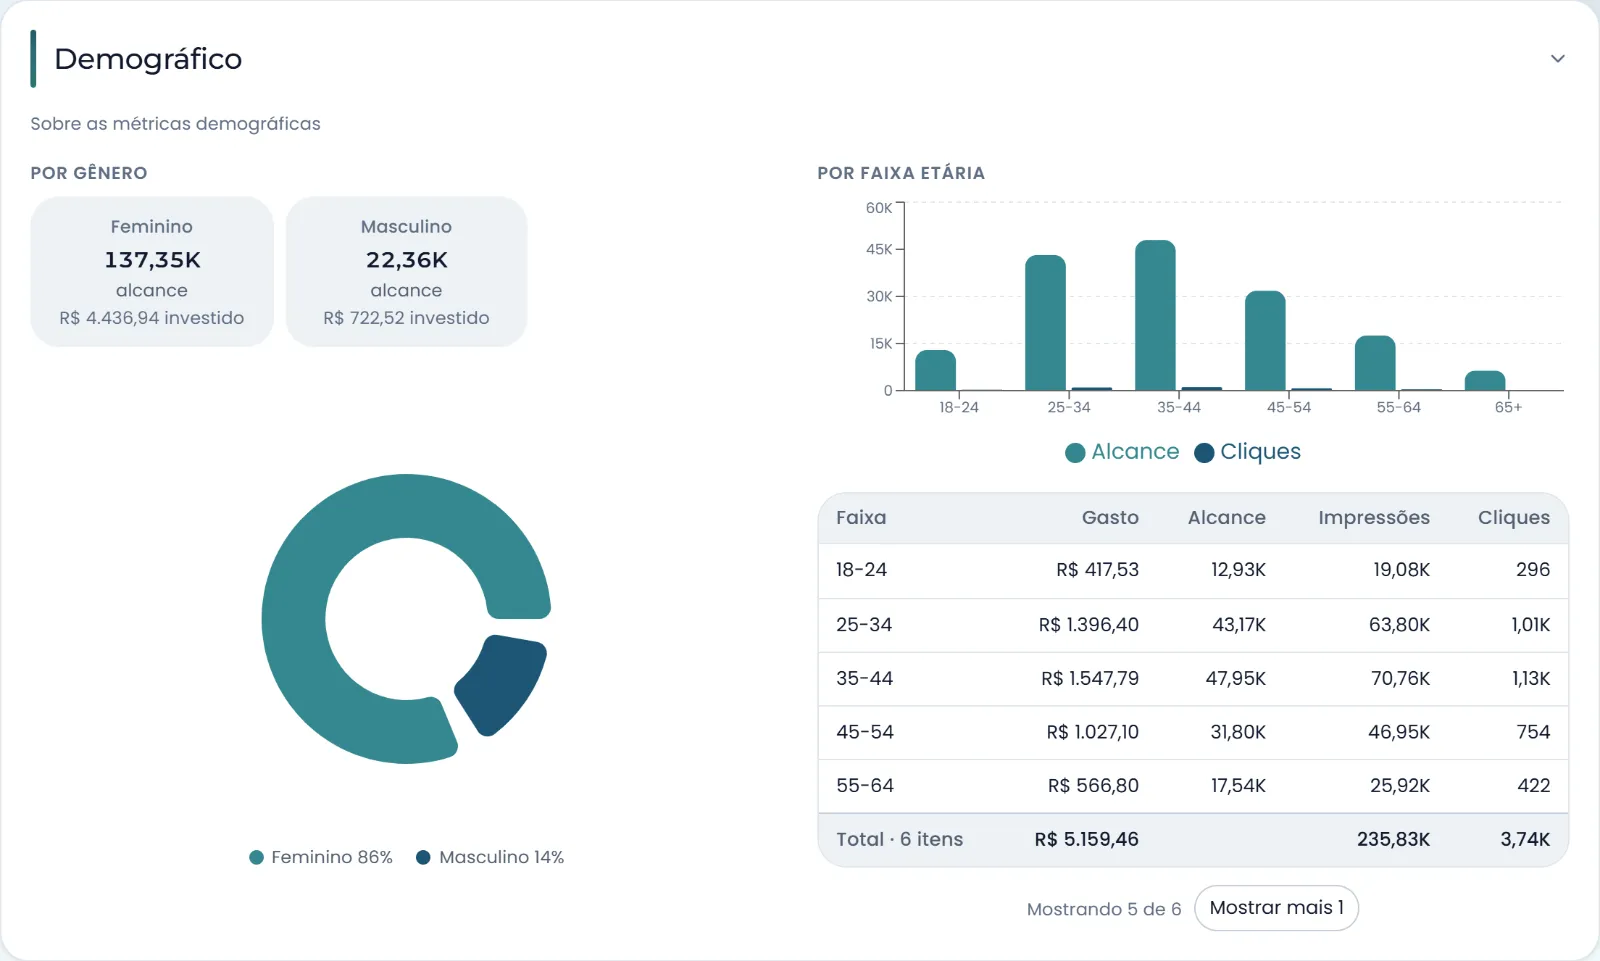Click the POR FAIXA ETÁRIA heading

coord(901,173)
